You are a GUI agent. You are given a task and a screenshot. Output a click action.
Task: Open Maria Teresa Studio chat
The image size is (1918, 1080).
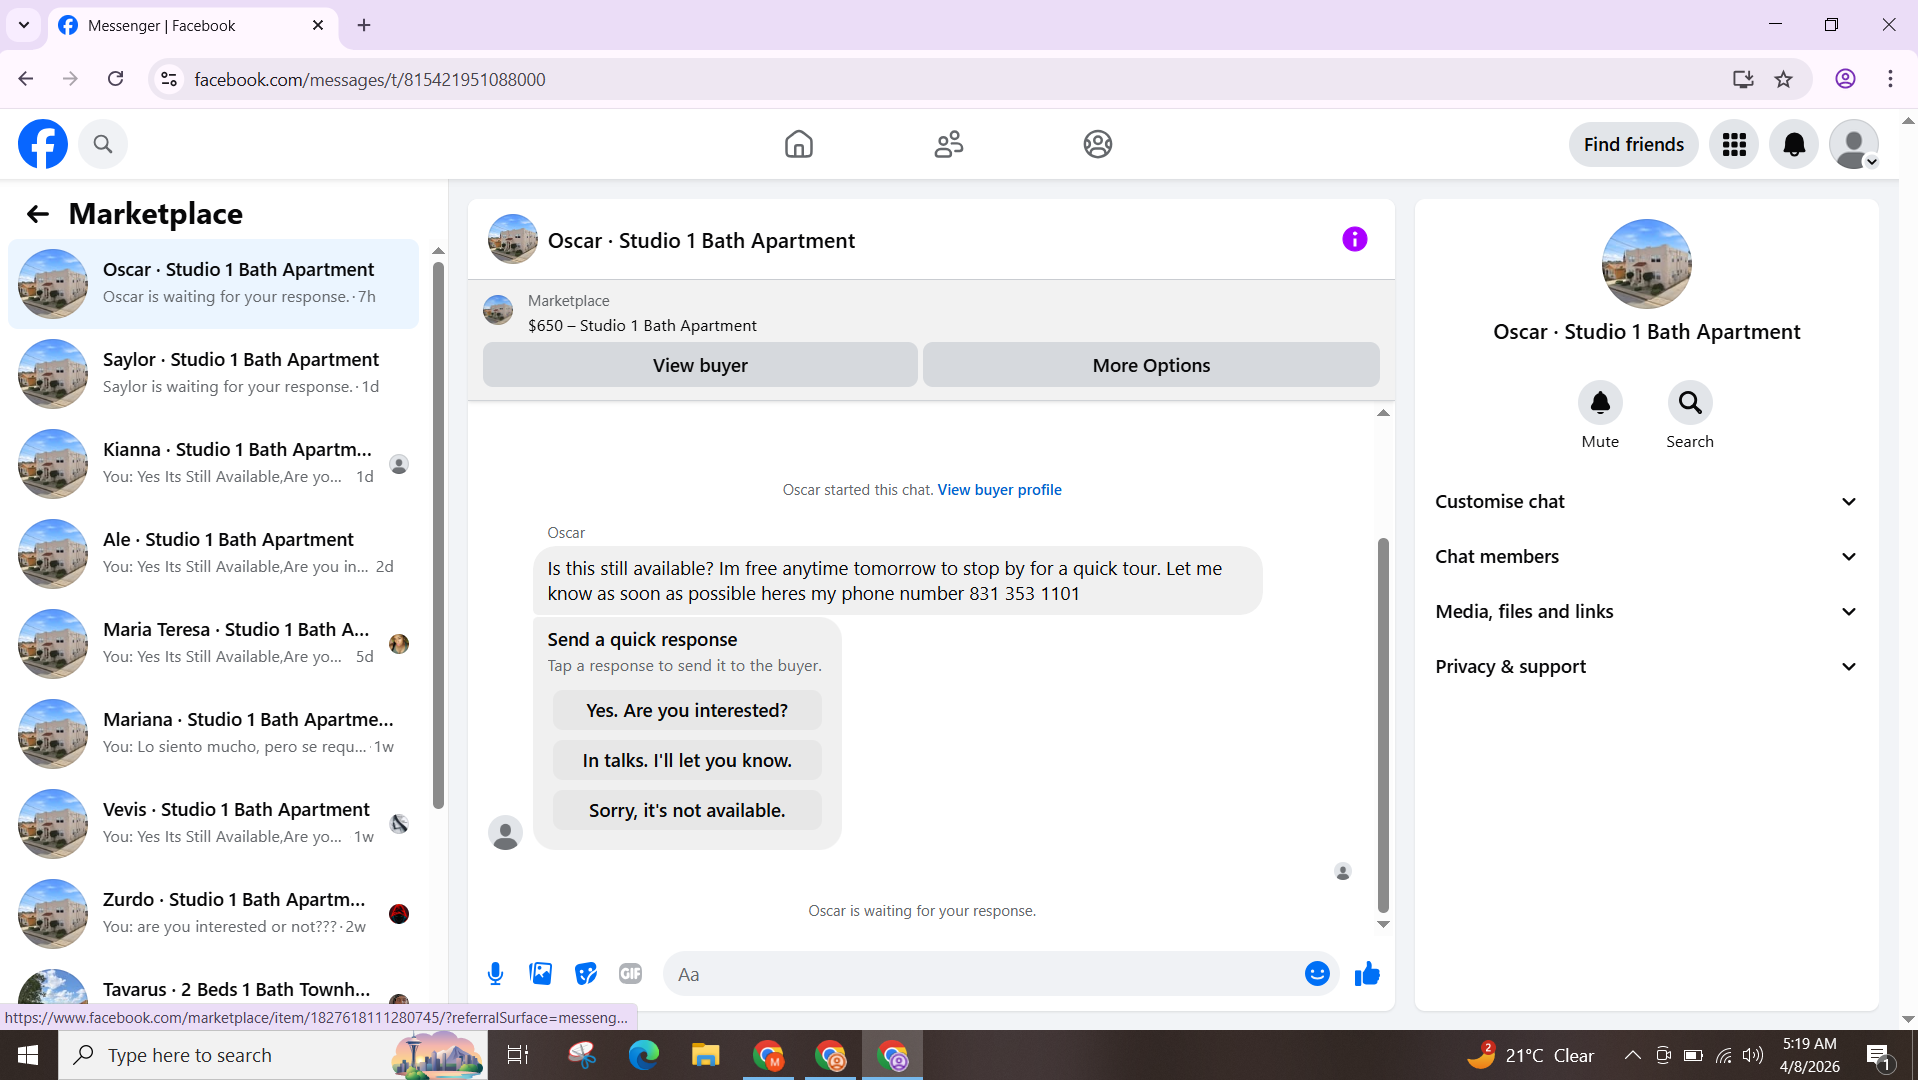click(x=213, y=643)
